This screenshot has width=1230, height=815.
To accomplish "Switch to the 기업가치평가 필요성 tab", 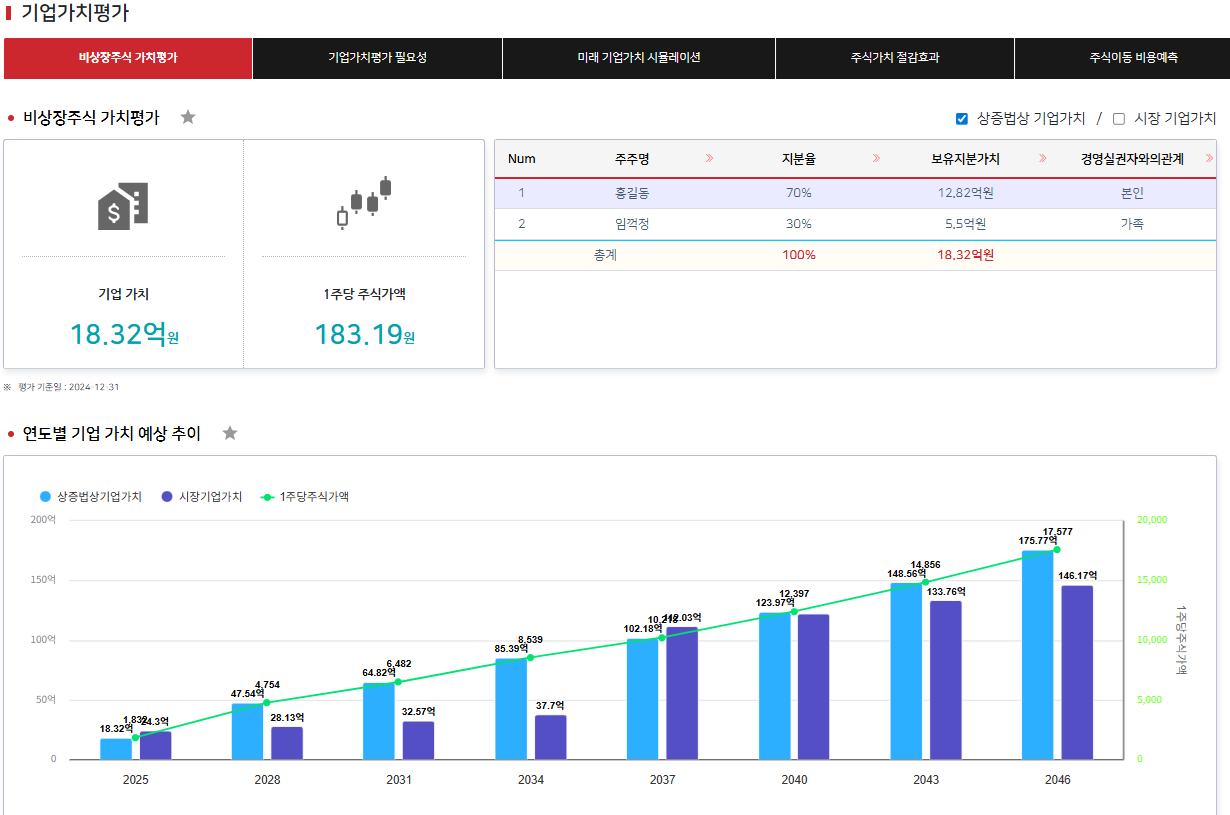I will click(377, 58).
